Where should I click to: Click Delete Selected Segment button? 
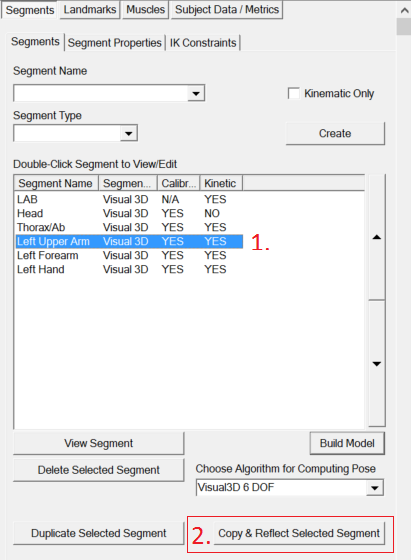99,470
